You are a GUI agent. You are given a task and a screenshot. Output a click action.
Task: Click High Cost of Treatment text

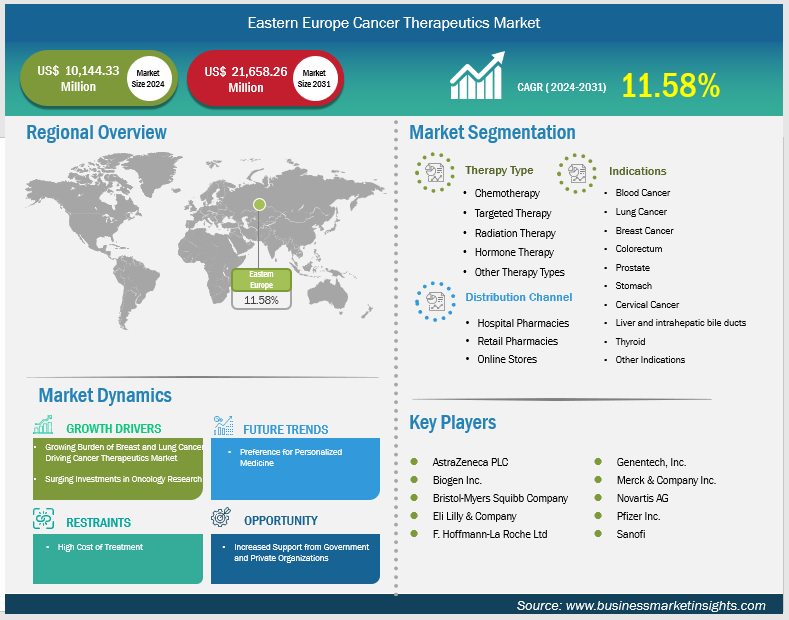pyautogui.click(x=100, y=547)
